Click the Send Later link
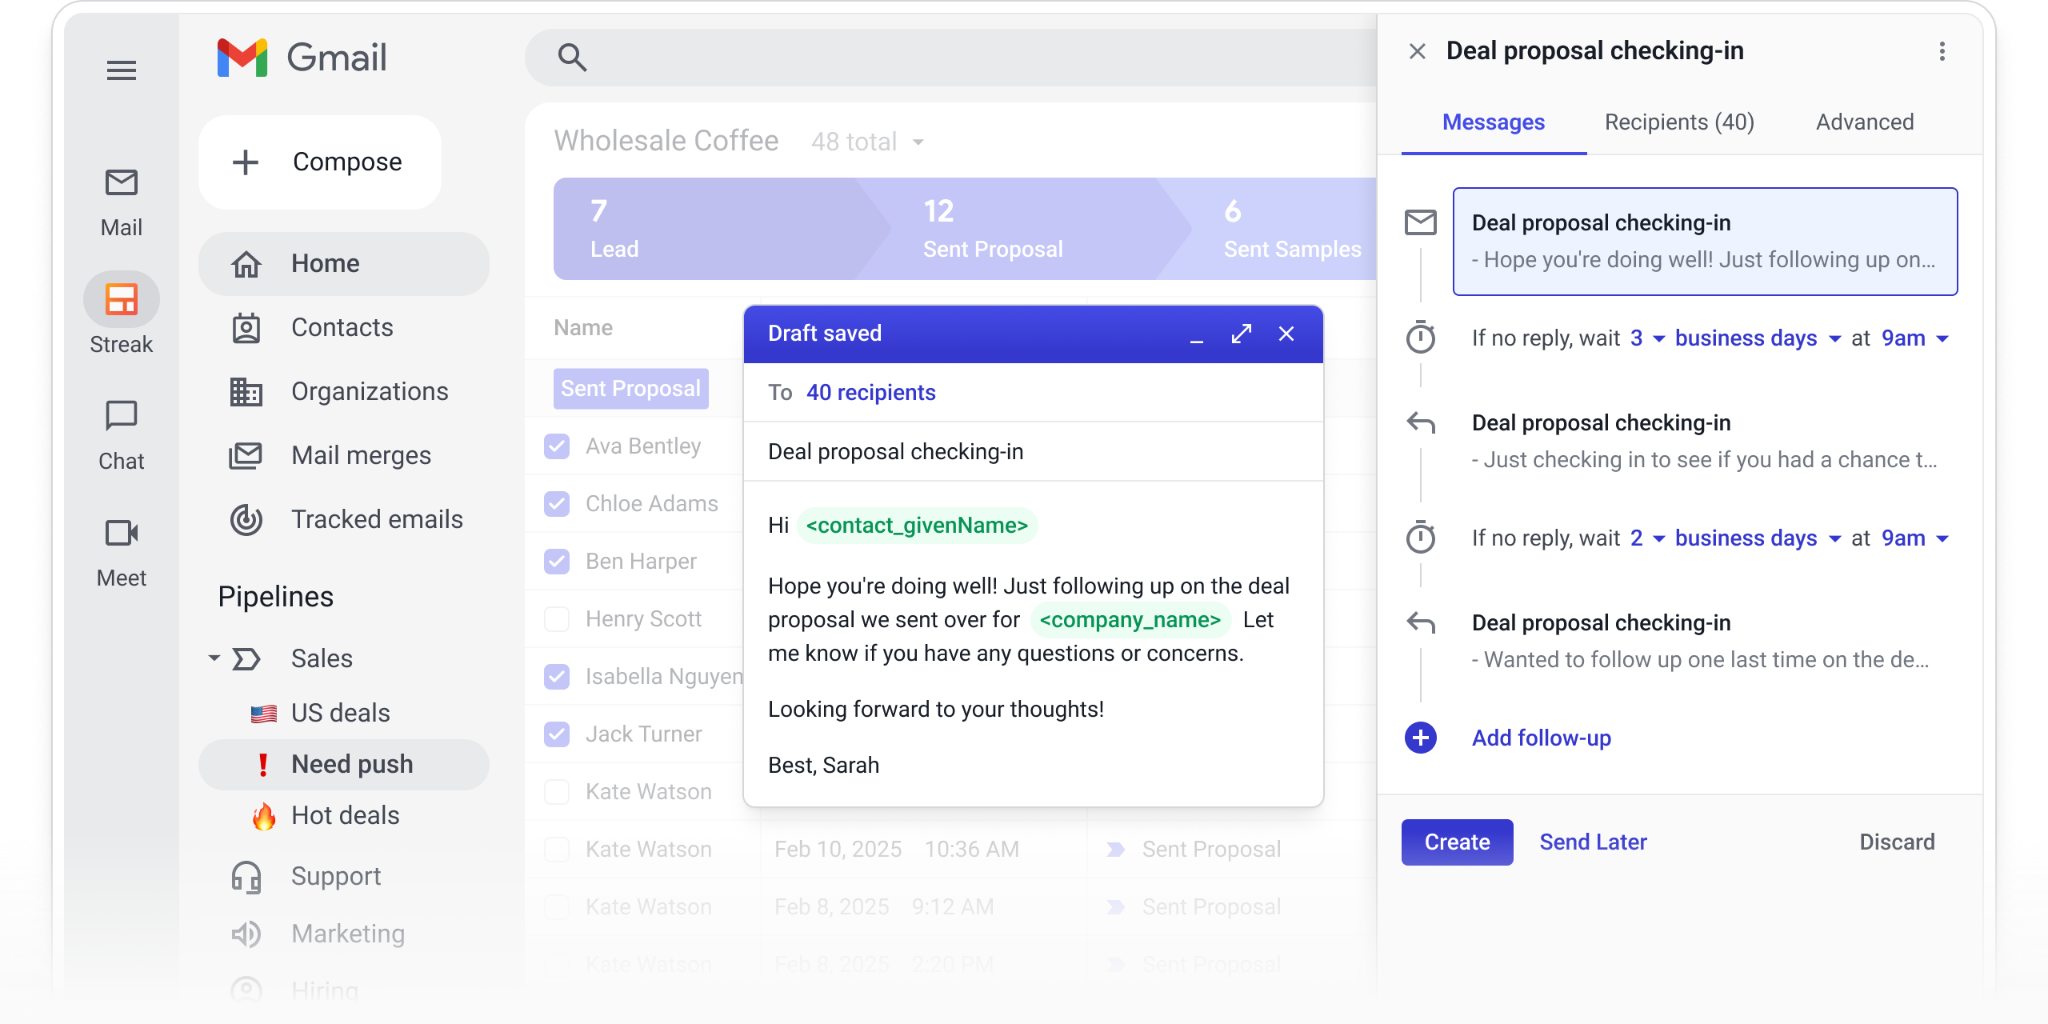Image resolution: width=2048 pixels, height=1024 pixels. tap(1592, 841)
